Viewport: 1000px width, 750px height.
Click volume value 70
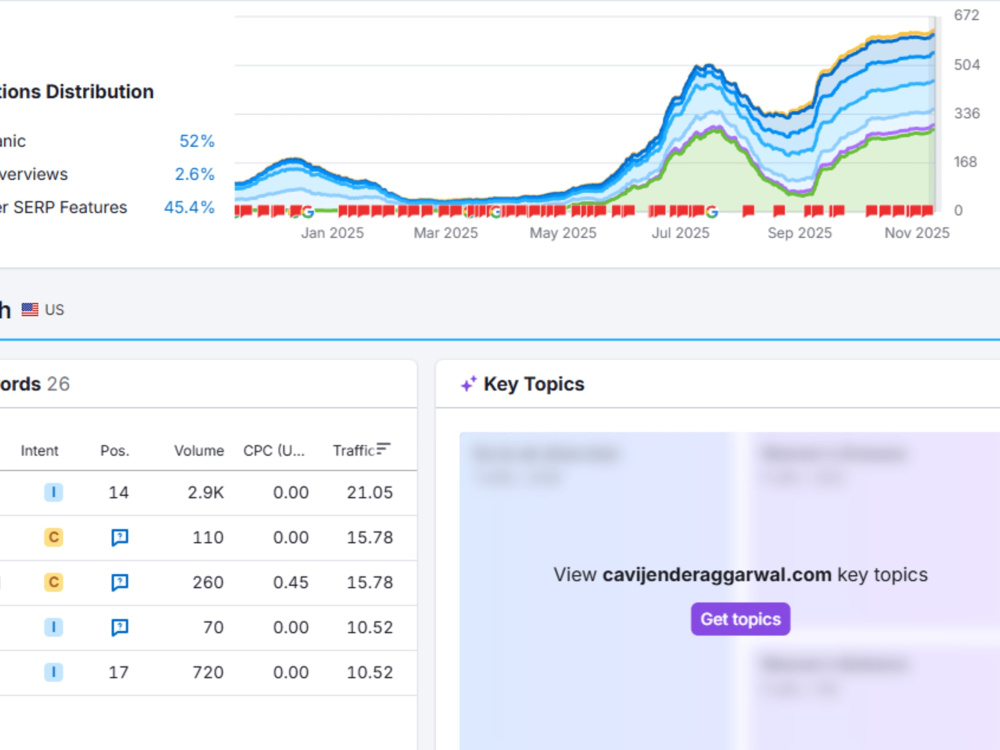pos(214,628)
